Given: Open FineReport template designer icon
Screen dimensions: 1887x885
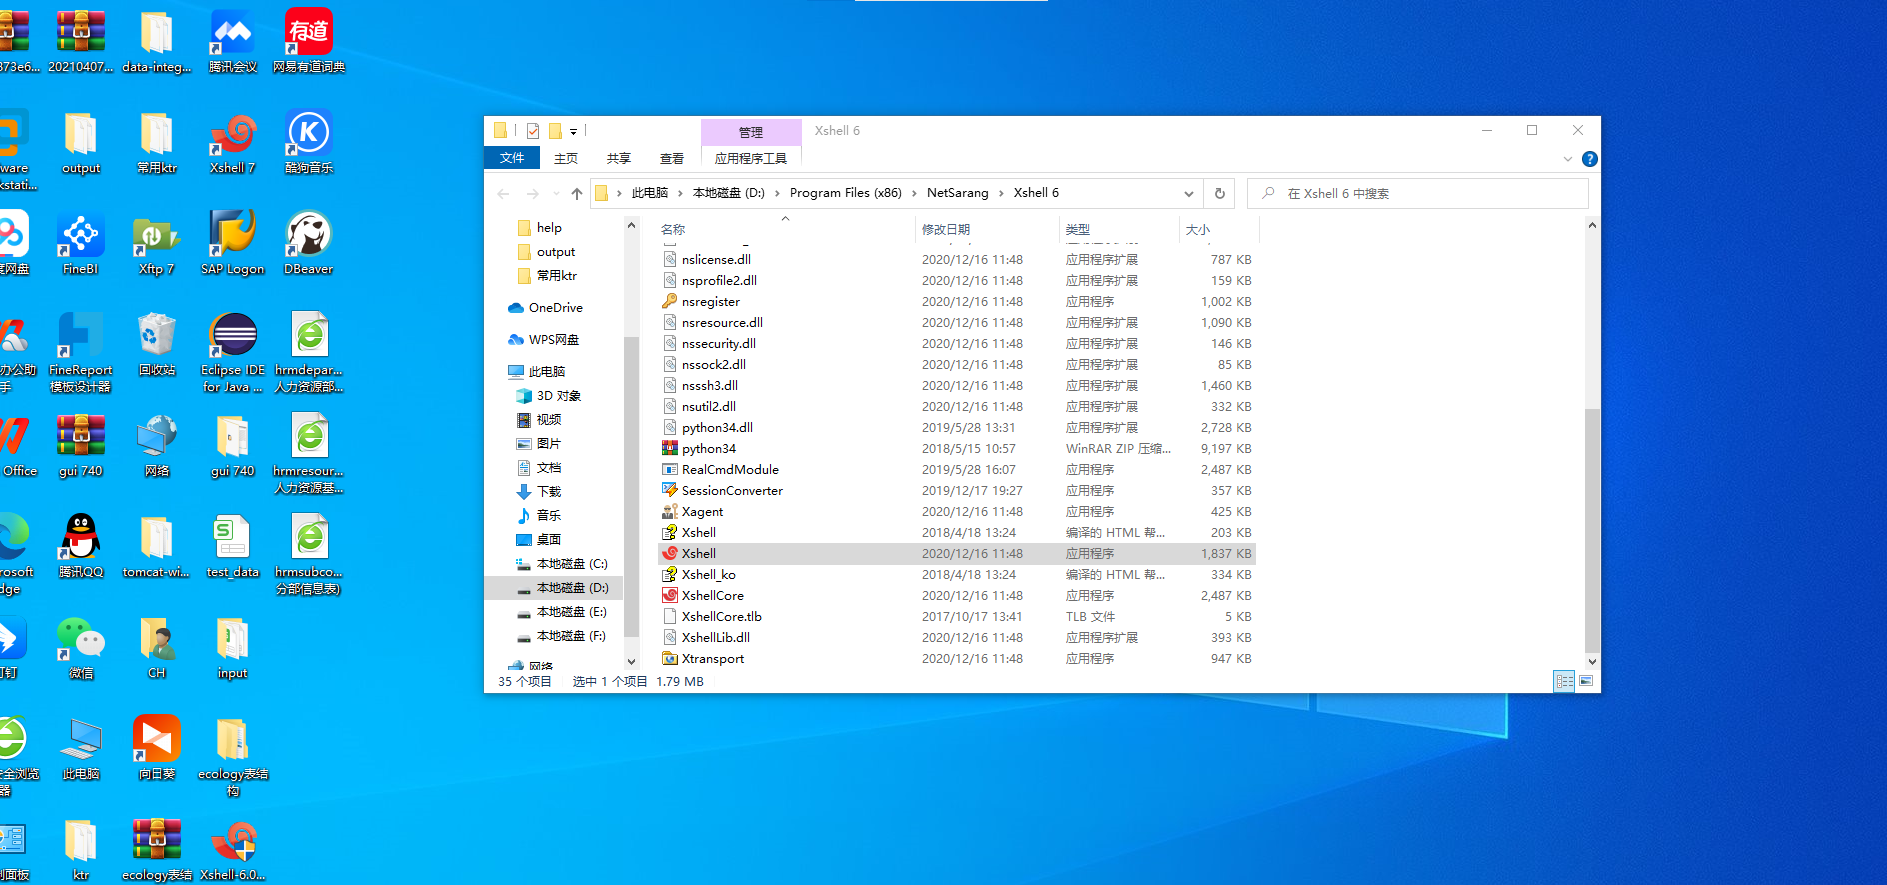Looking at the screenshot, I should coord(80,353).
